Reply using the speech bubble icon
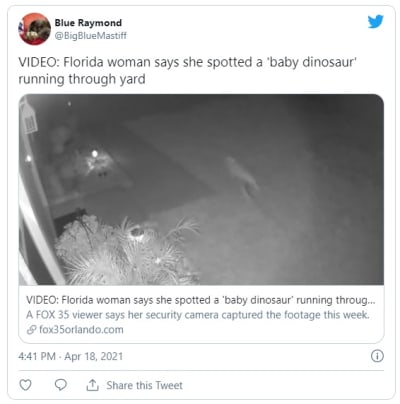This screenshot has height=404, width=400. click(x=60, y=385)
